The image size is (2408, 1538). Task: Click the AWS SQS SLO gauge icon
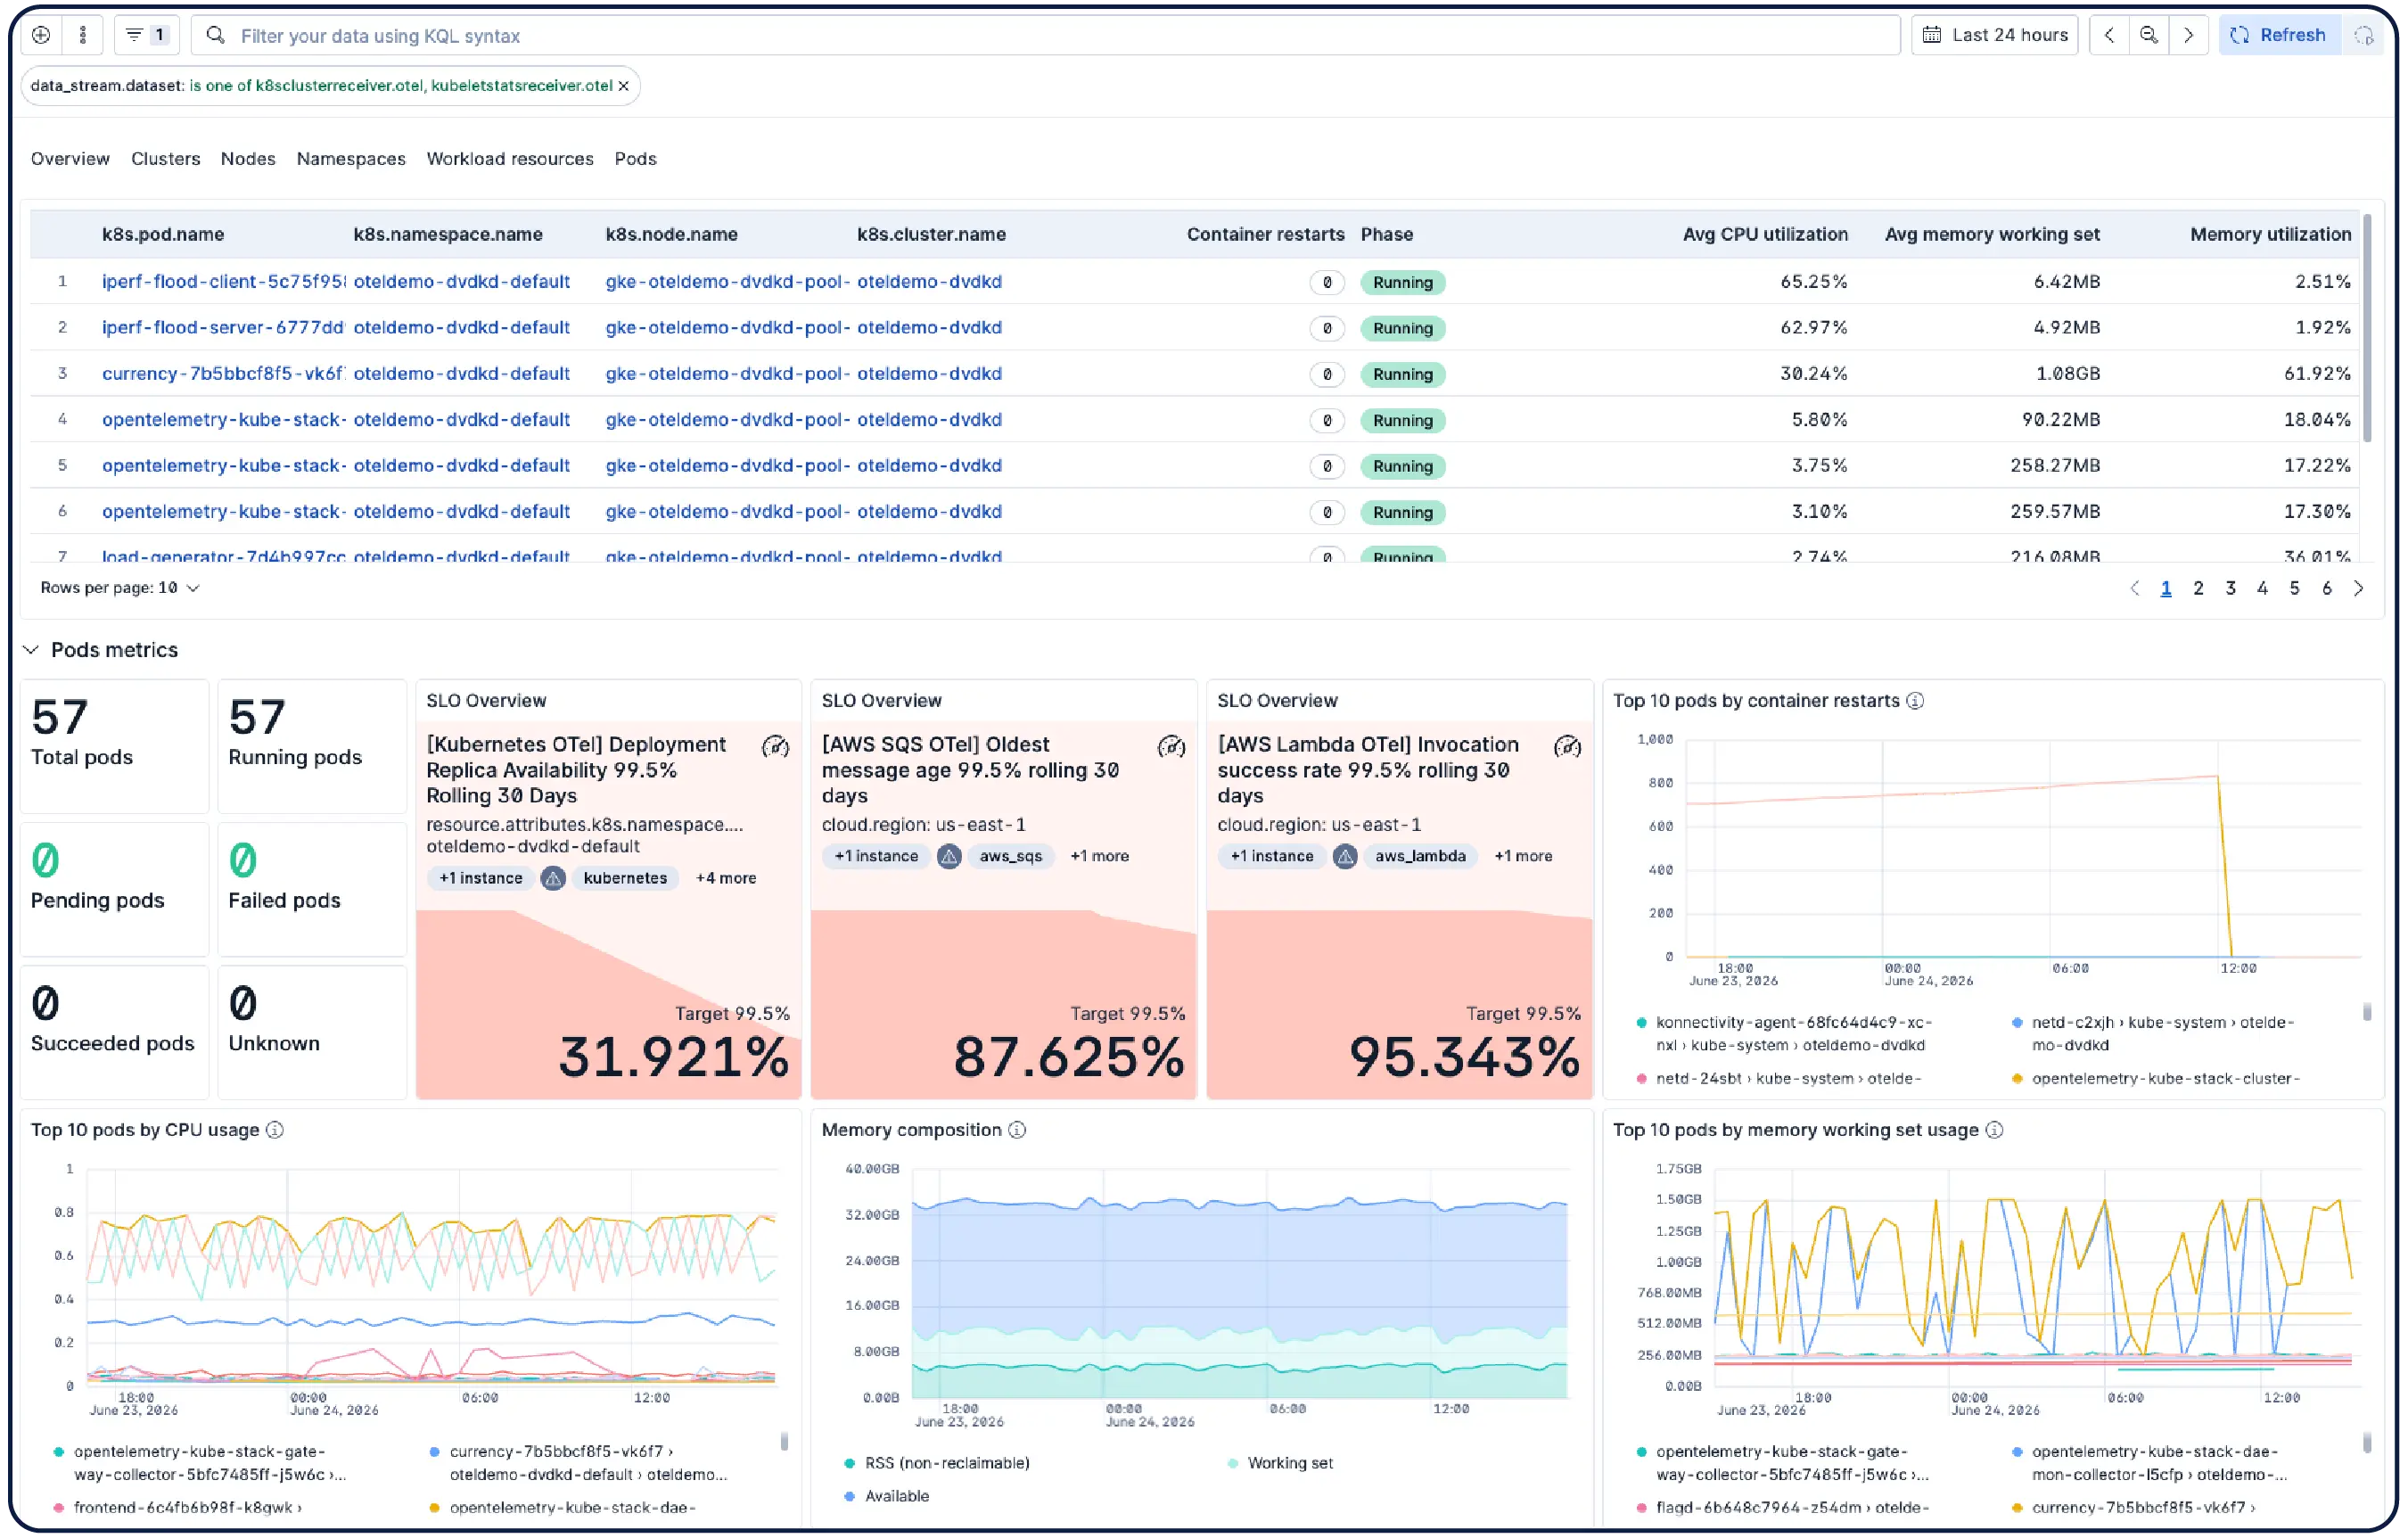[x=1171, y=747]
